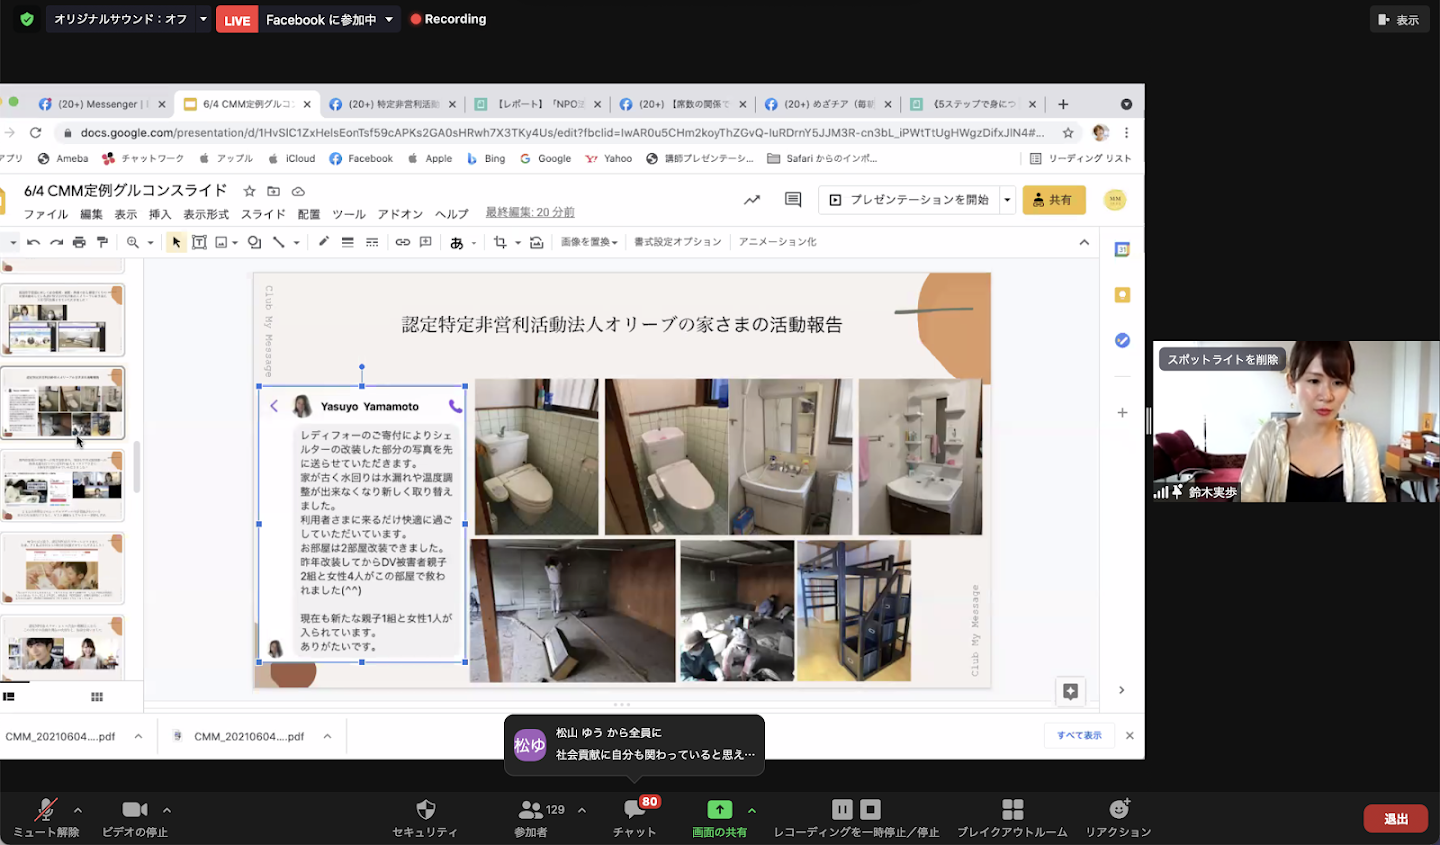Click the Border dash style icon
This screenshot has height=845, width=1440.
[x=371, y=242]
